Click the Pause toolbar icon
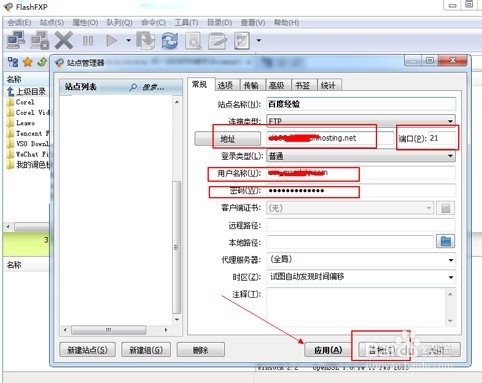This screenshot has width=482, height=383. point(88,41)
